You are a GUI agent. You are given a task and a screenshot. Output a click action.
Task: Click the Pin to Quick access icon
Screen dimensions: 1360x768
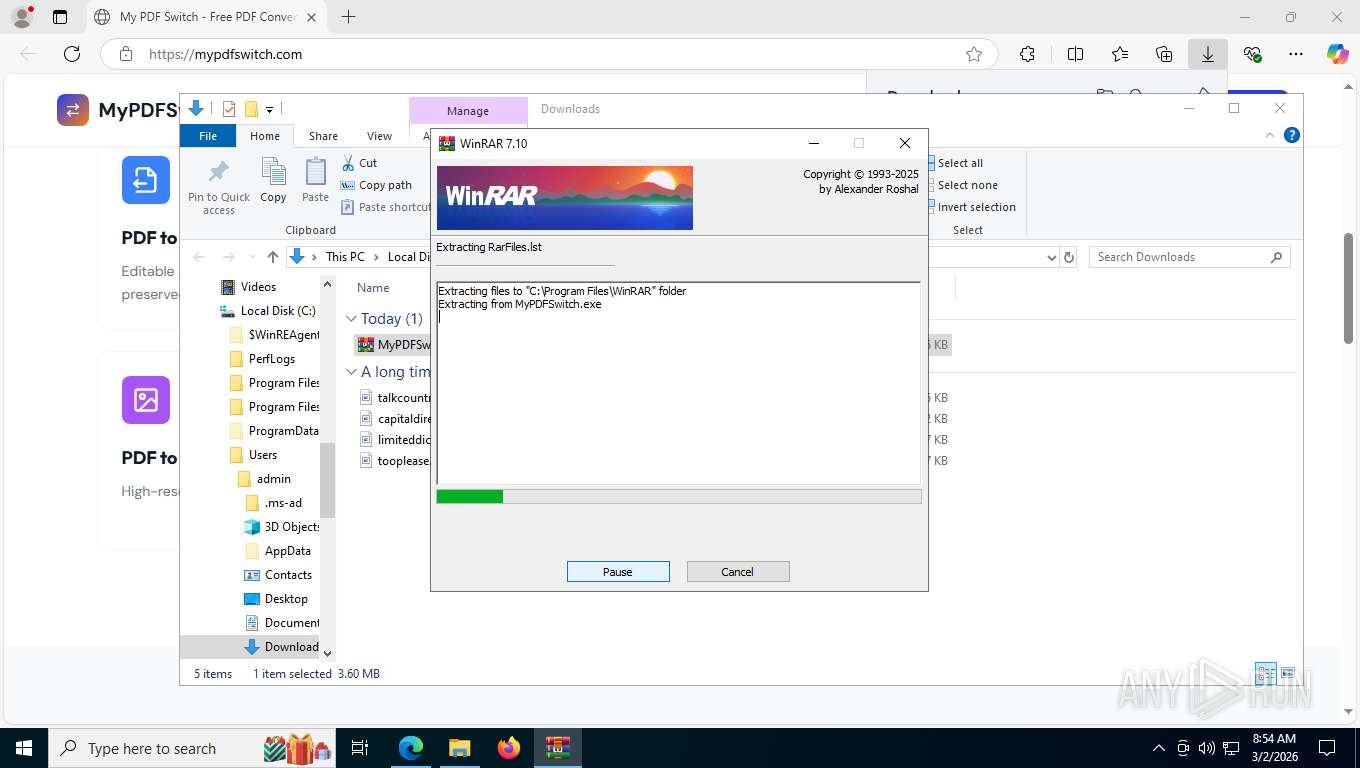(x=219, y=172)
